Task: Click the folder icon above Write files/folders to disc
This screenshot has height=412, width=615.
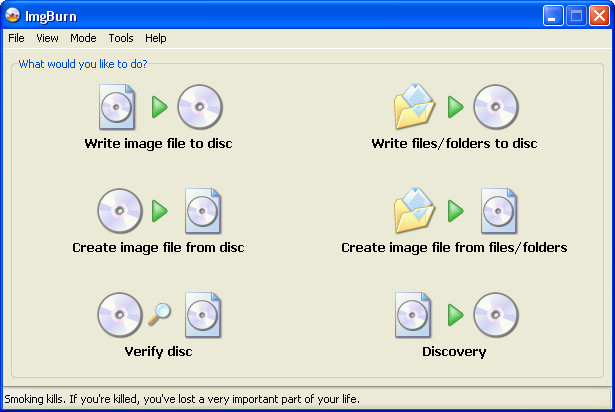Action: pos(414,107)
